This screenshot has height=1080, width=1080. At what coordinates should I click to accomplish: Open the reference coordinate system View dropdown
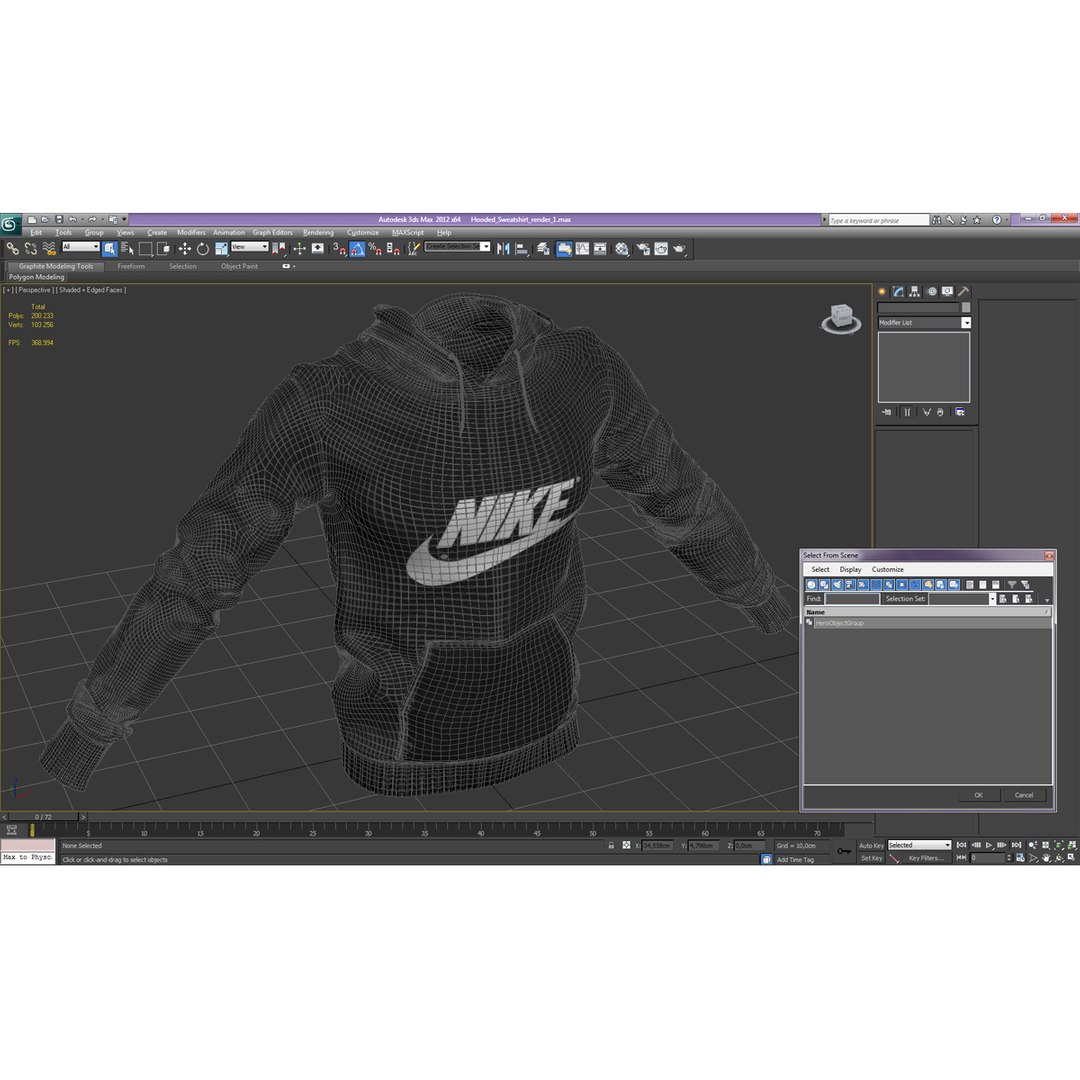click(249, 247)
